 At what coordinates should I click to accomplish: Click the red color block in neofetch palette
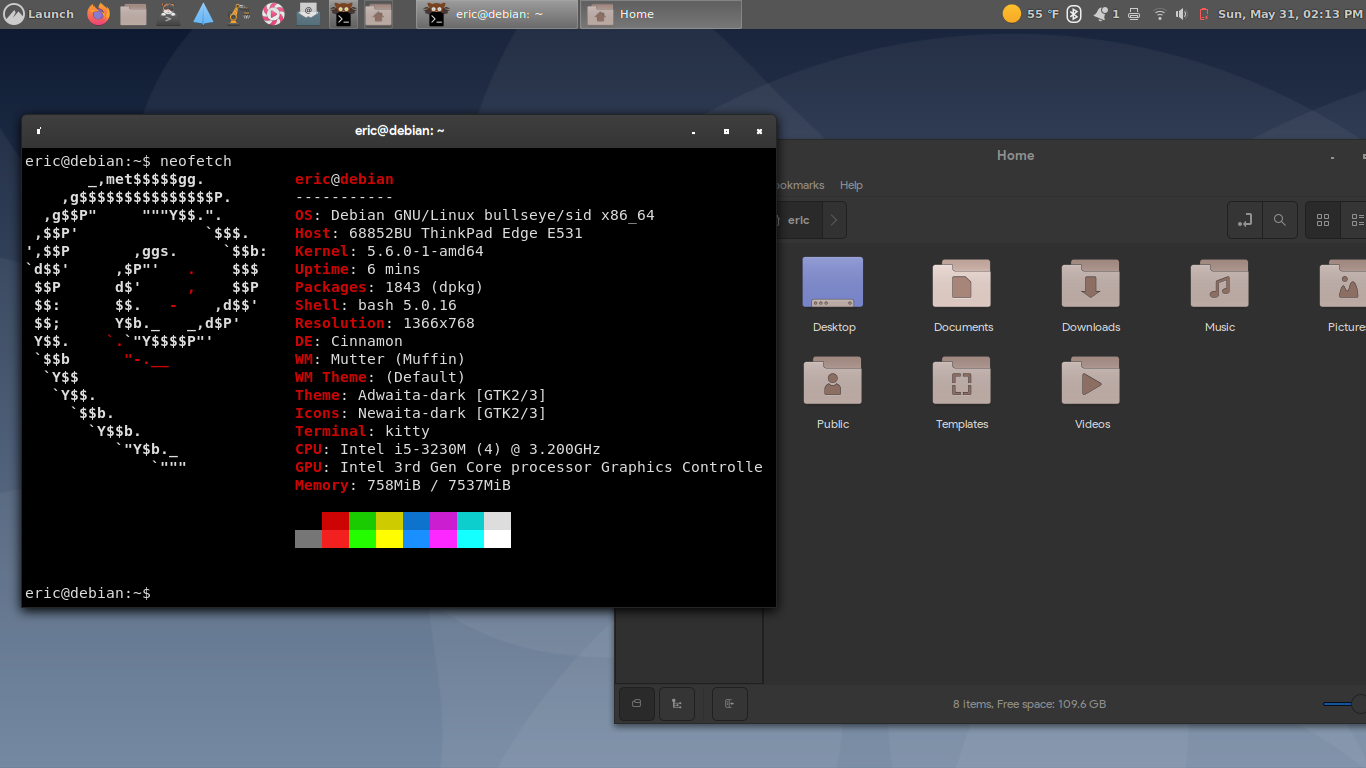[x=335, y=521]
